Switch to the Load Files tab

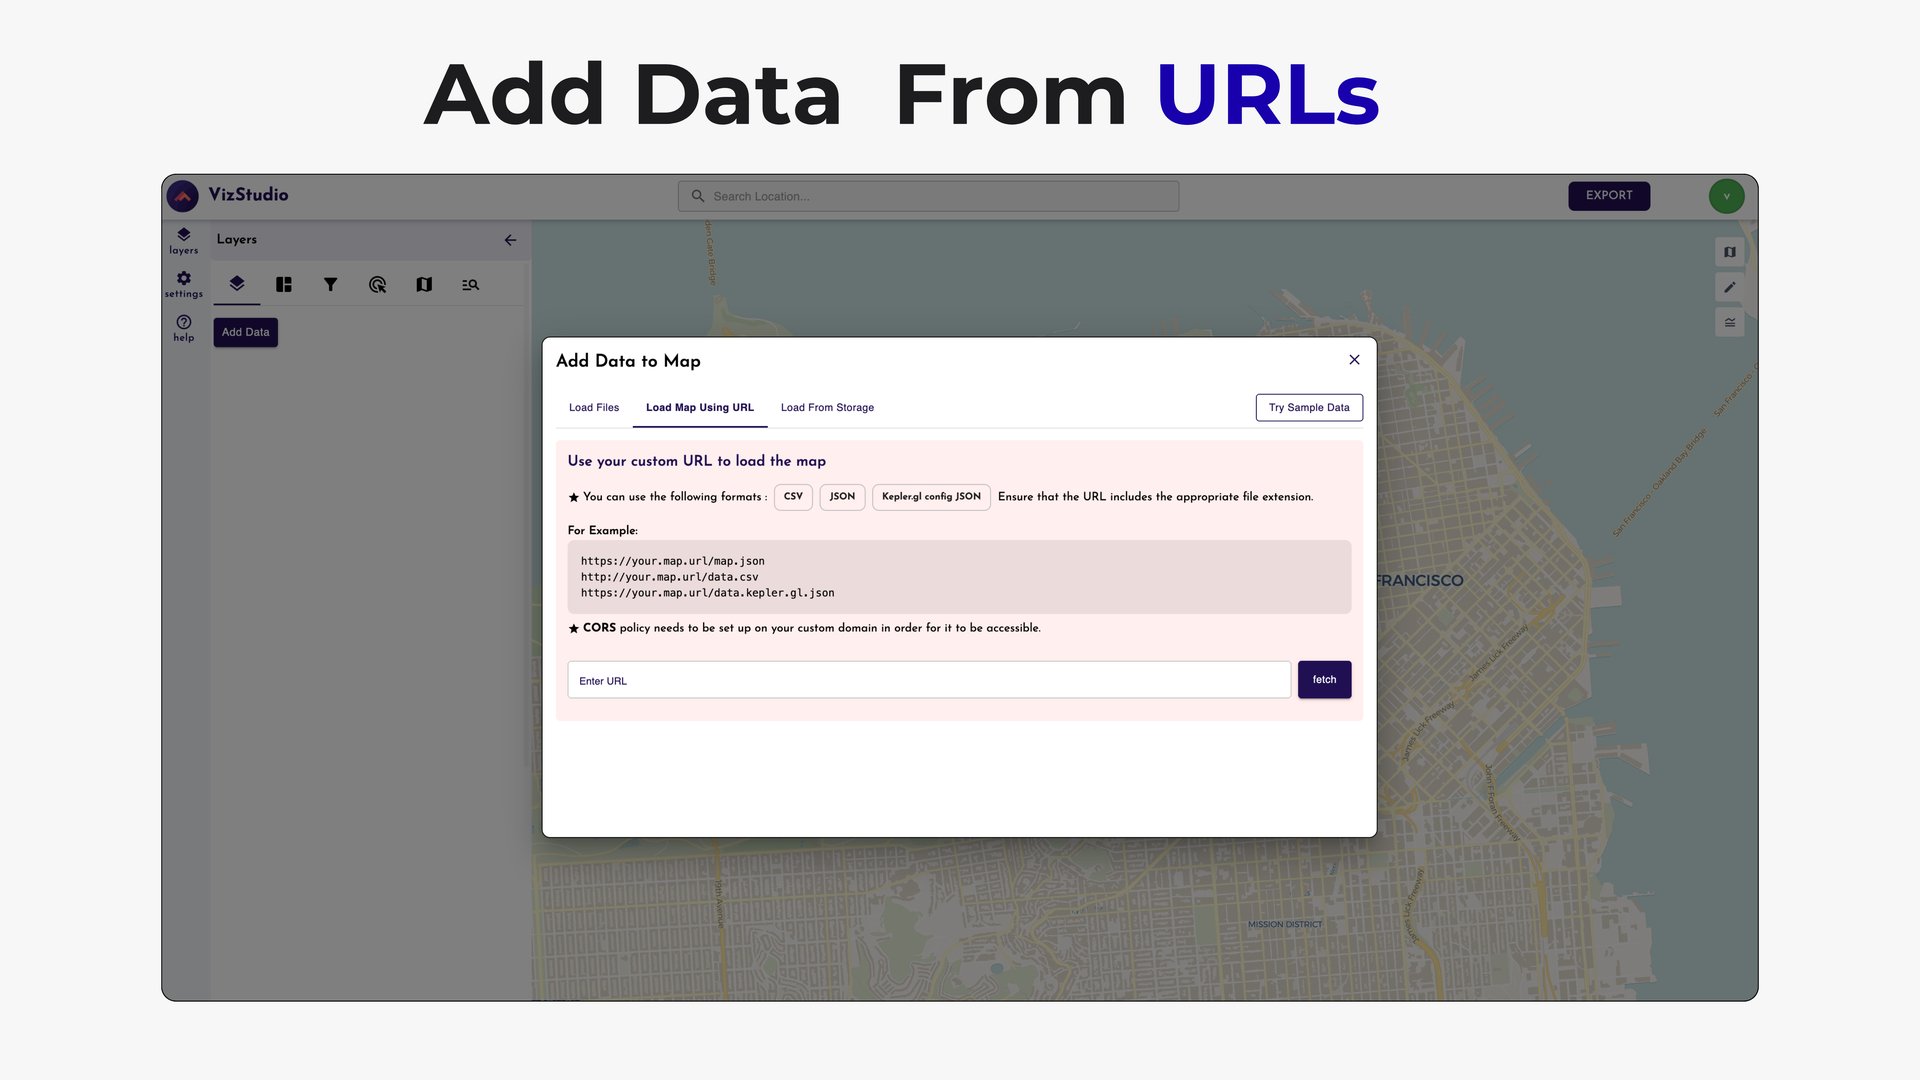(594, 407)
